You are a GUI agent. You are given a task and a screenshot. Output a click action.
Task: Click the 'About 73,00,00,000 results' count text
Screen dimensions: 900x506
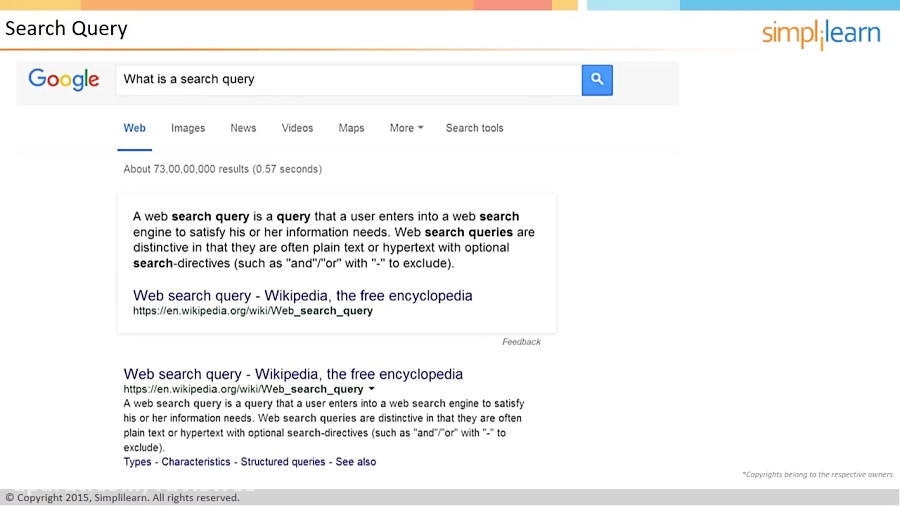click(x=223, y=169)
